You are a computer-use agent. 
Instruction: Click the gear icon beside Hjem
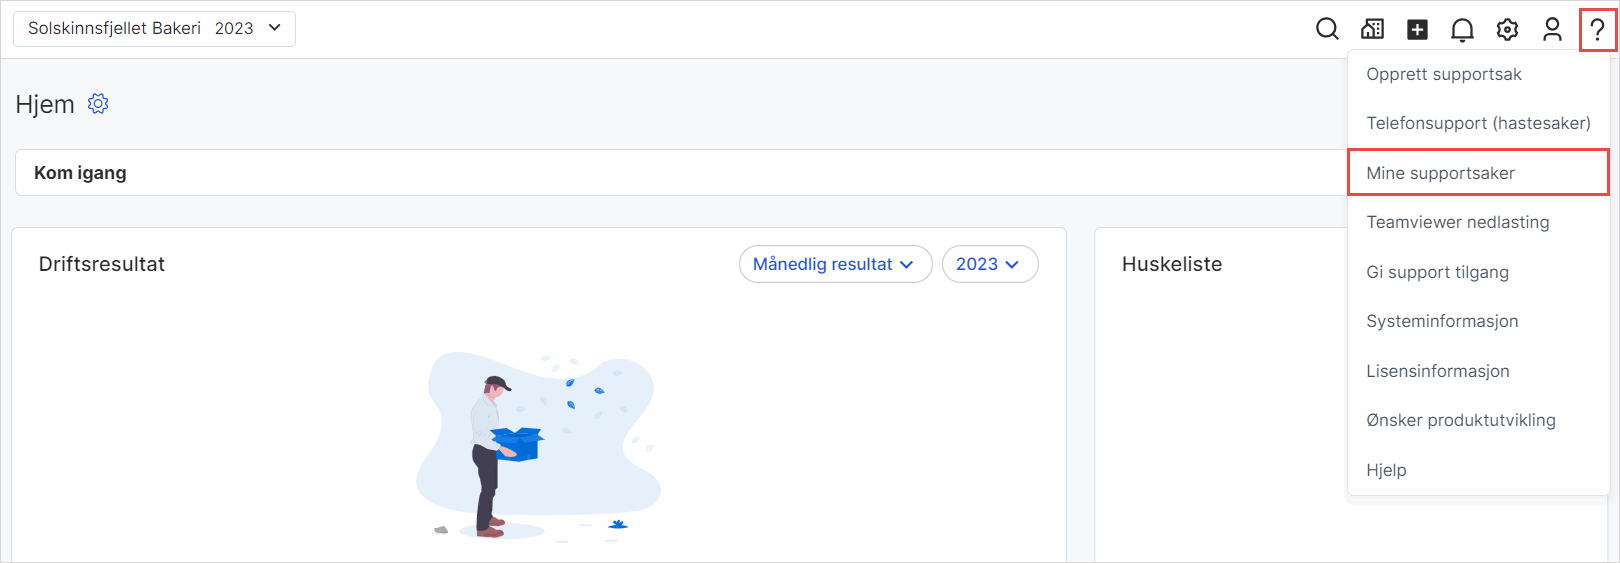(x=98, y=104)
